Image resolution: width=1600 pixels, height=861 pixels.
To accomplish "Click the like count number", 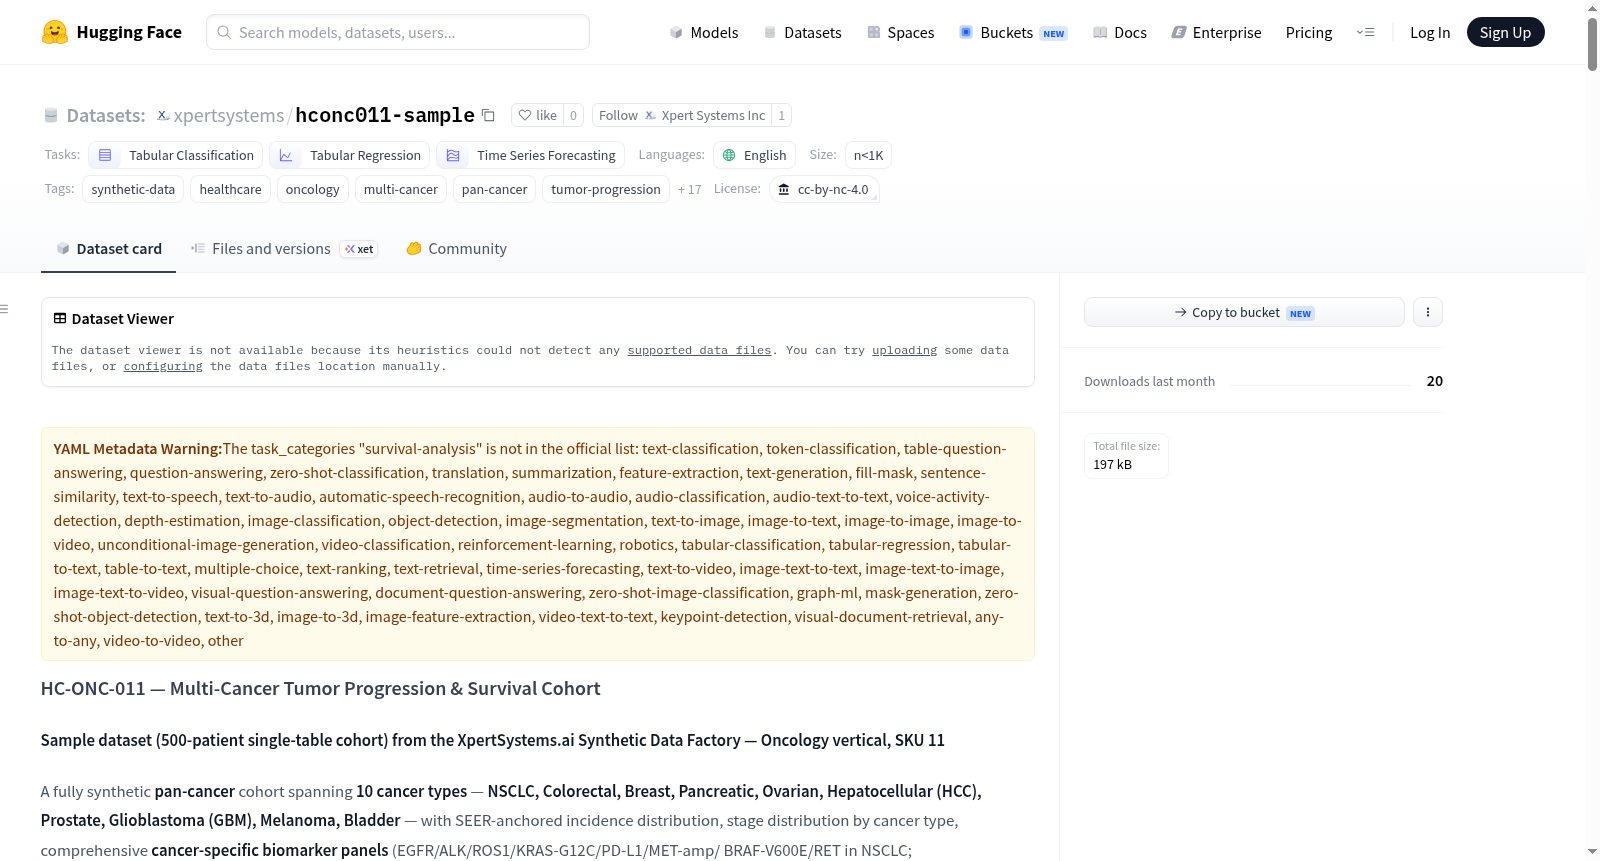I will click(574, 115).
